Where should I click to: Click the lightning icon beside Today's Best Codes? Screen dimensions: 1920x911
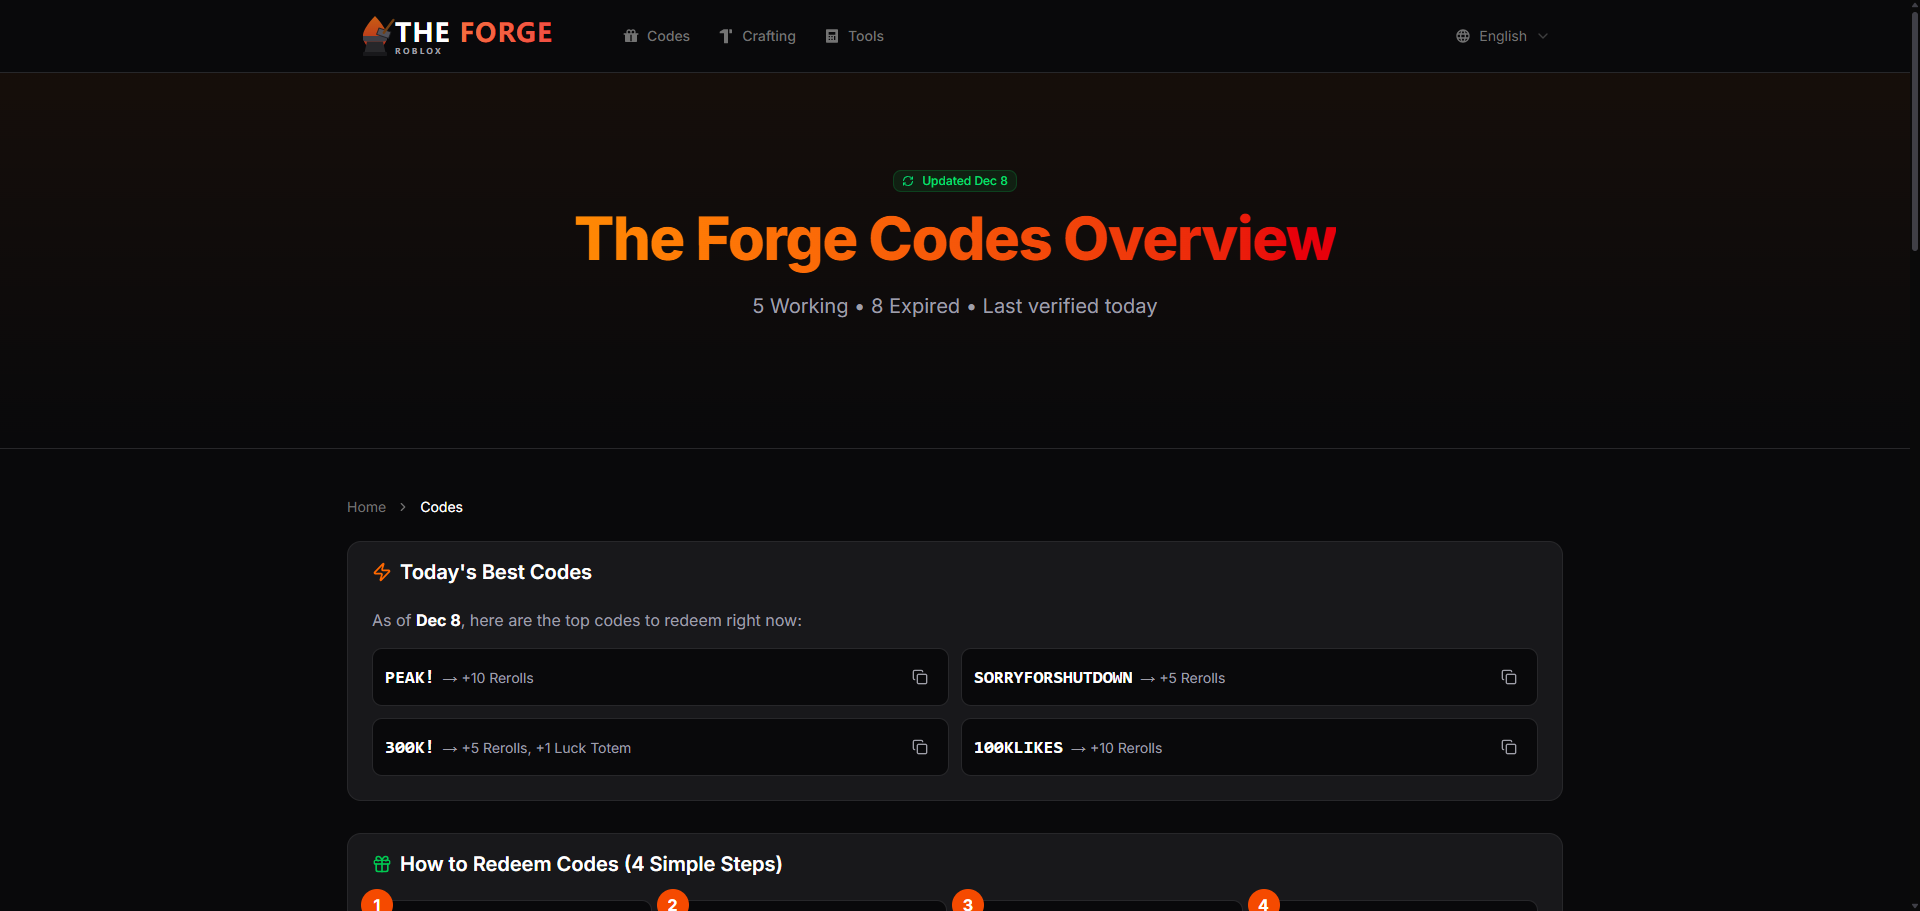[x=381, y=572]
